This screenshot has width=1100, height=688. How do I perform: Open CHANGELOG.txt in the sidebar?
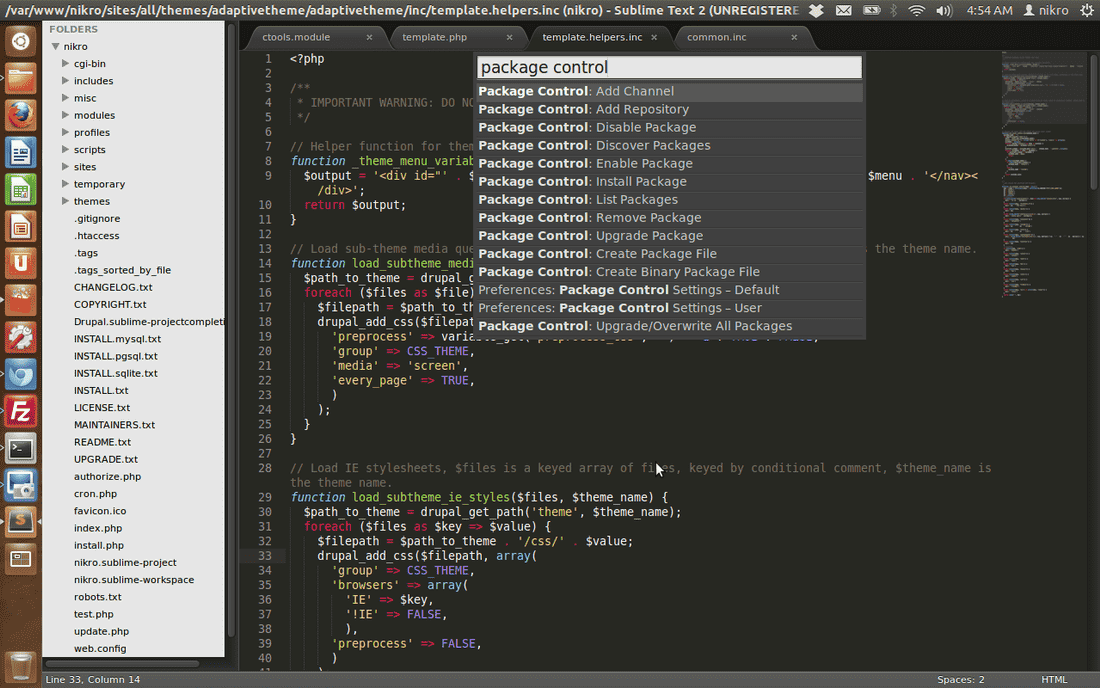113,288
